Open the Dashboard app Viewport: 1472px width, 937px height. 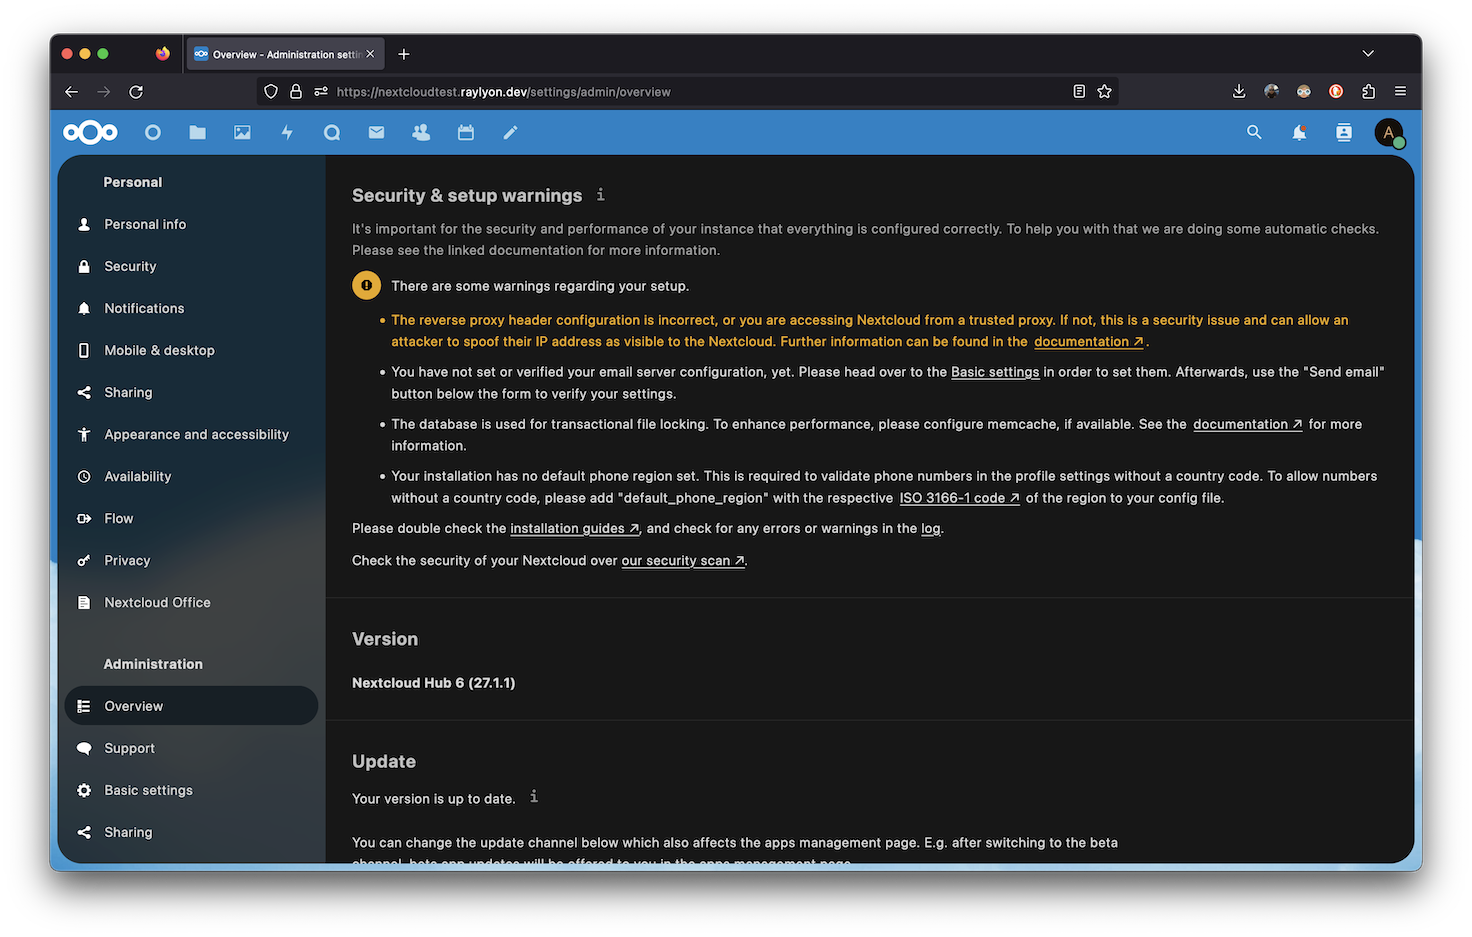(152, 131)
